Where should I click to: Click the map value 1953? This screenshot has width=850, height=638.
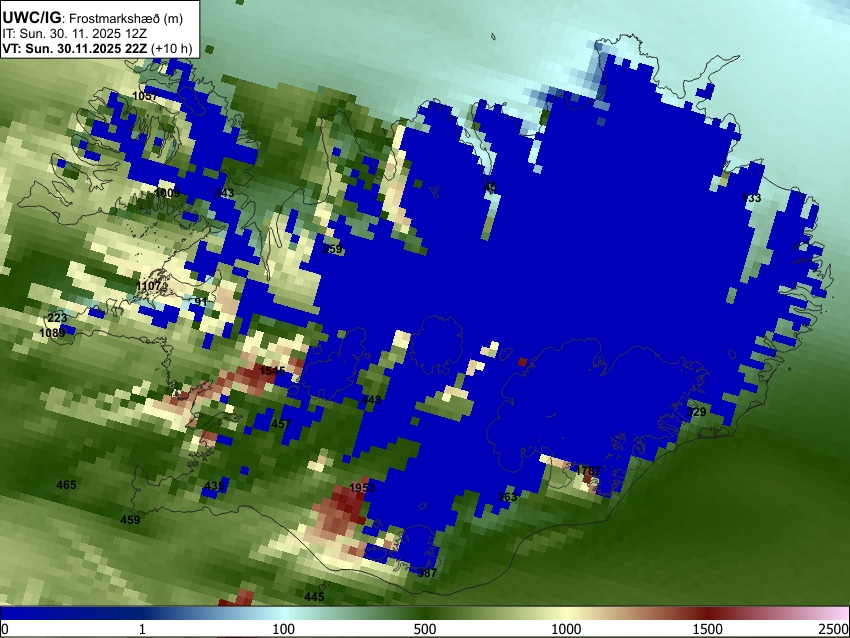tap(362, 488)
